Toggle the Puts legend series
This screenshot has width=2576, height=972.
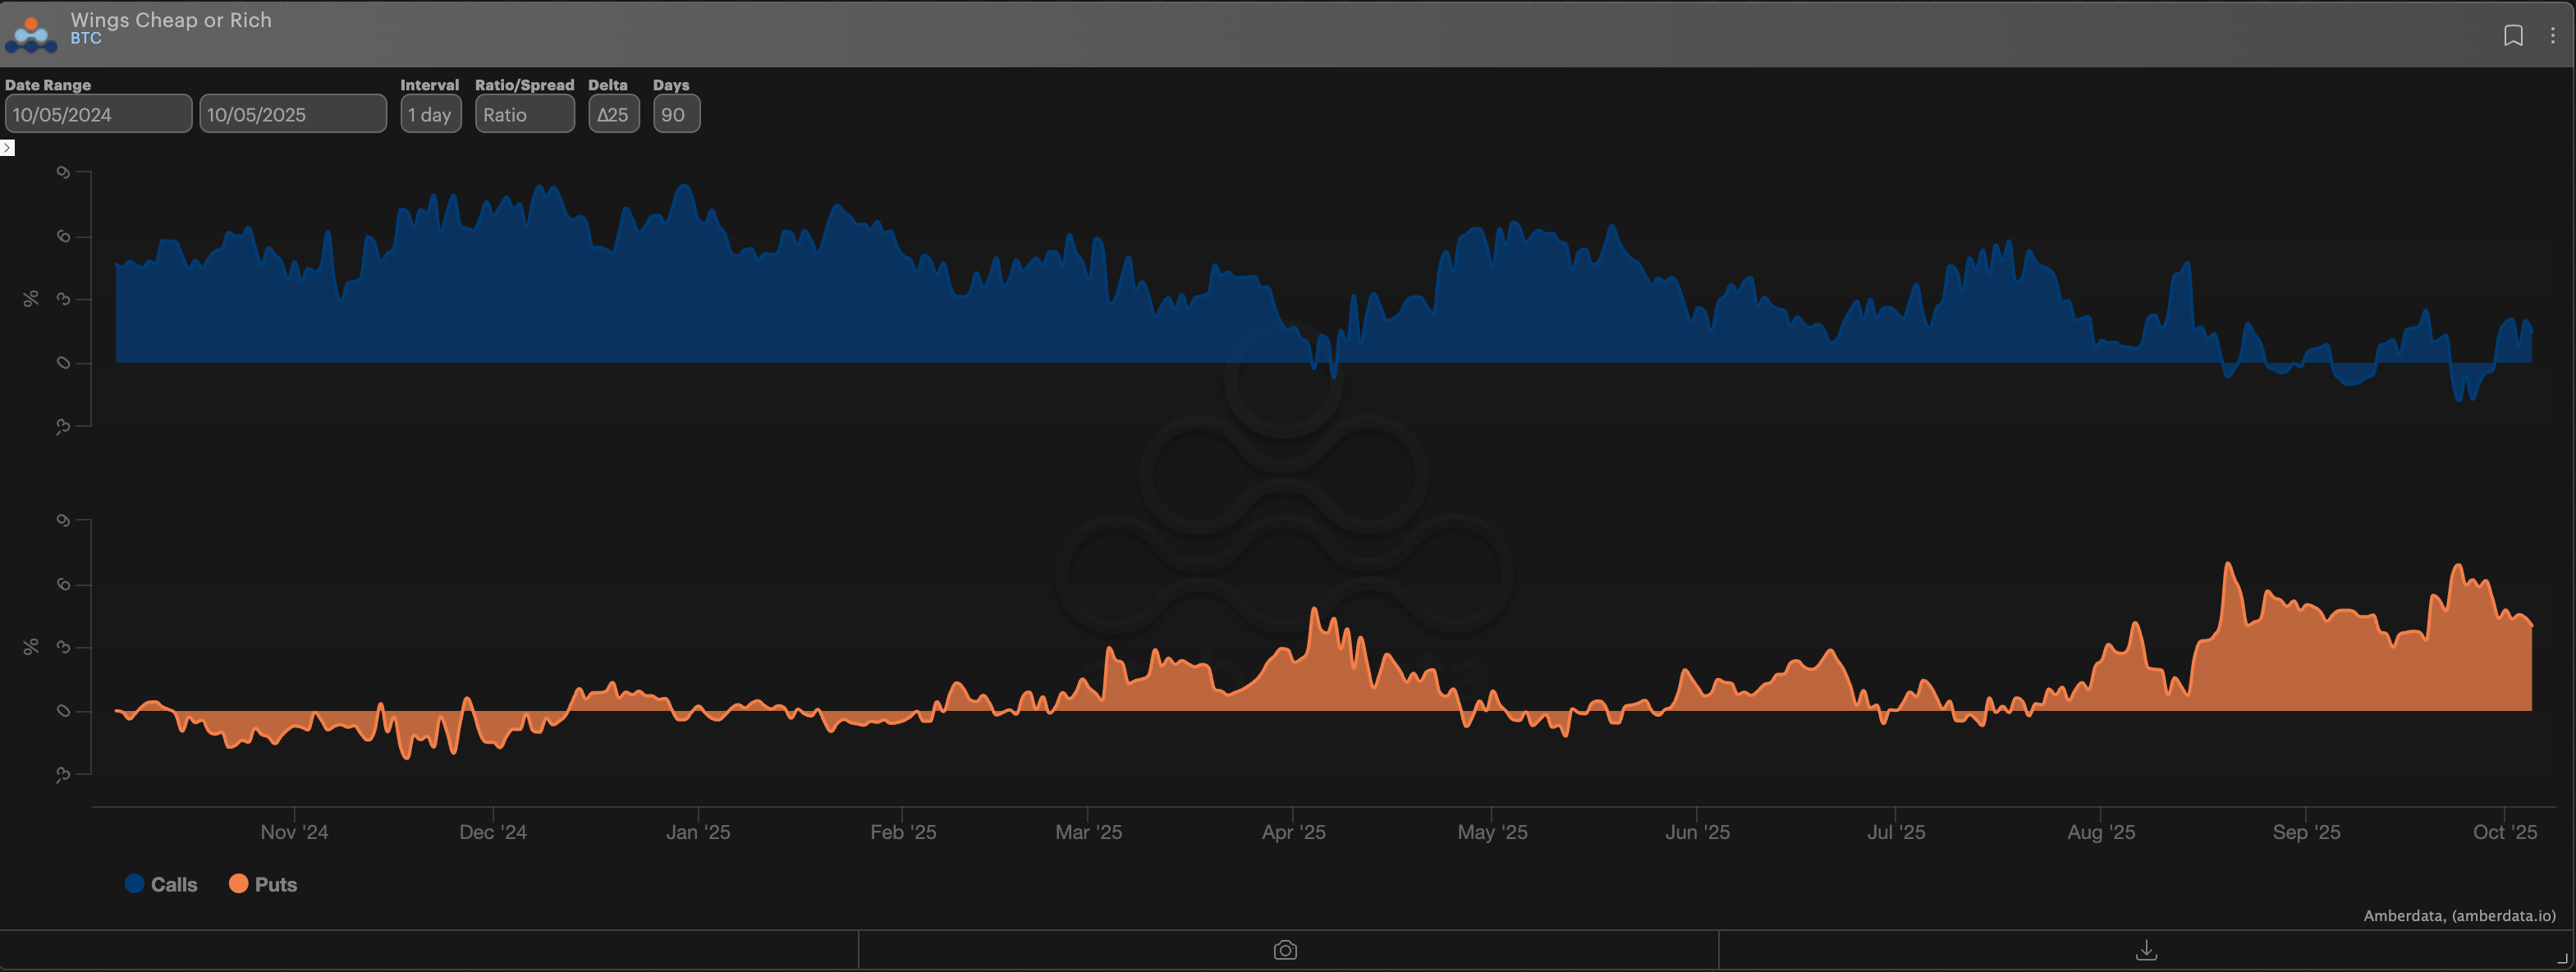[x=275, y=885]
